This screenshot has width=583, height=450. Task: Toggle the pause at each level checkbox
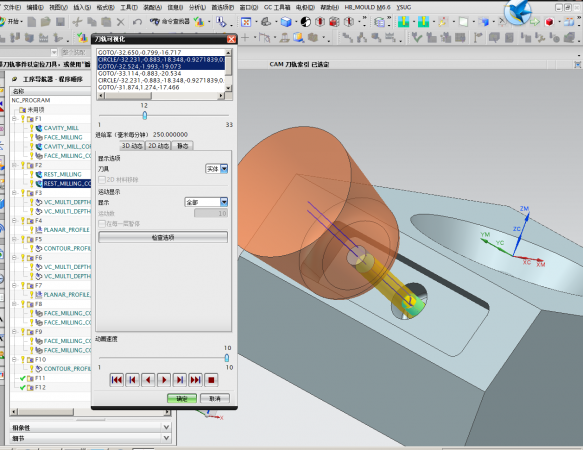point(102,224)
